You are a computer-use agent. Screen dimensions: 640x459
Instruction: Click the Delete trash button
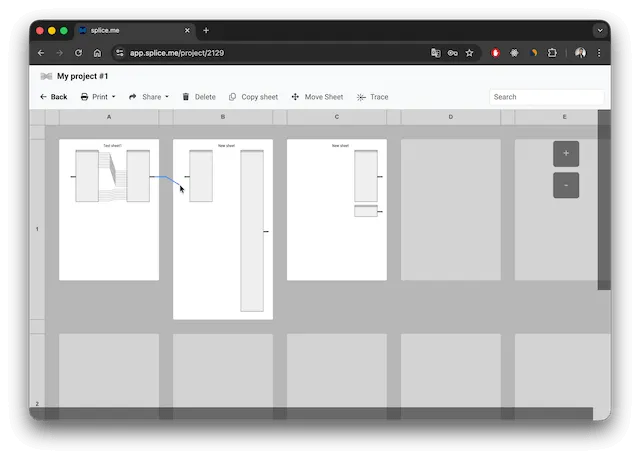[199, 97]
